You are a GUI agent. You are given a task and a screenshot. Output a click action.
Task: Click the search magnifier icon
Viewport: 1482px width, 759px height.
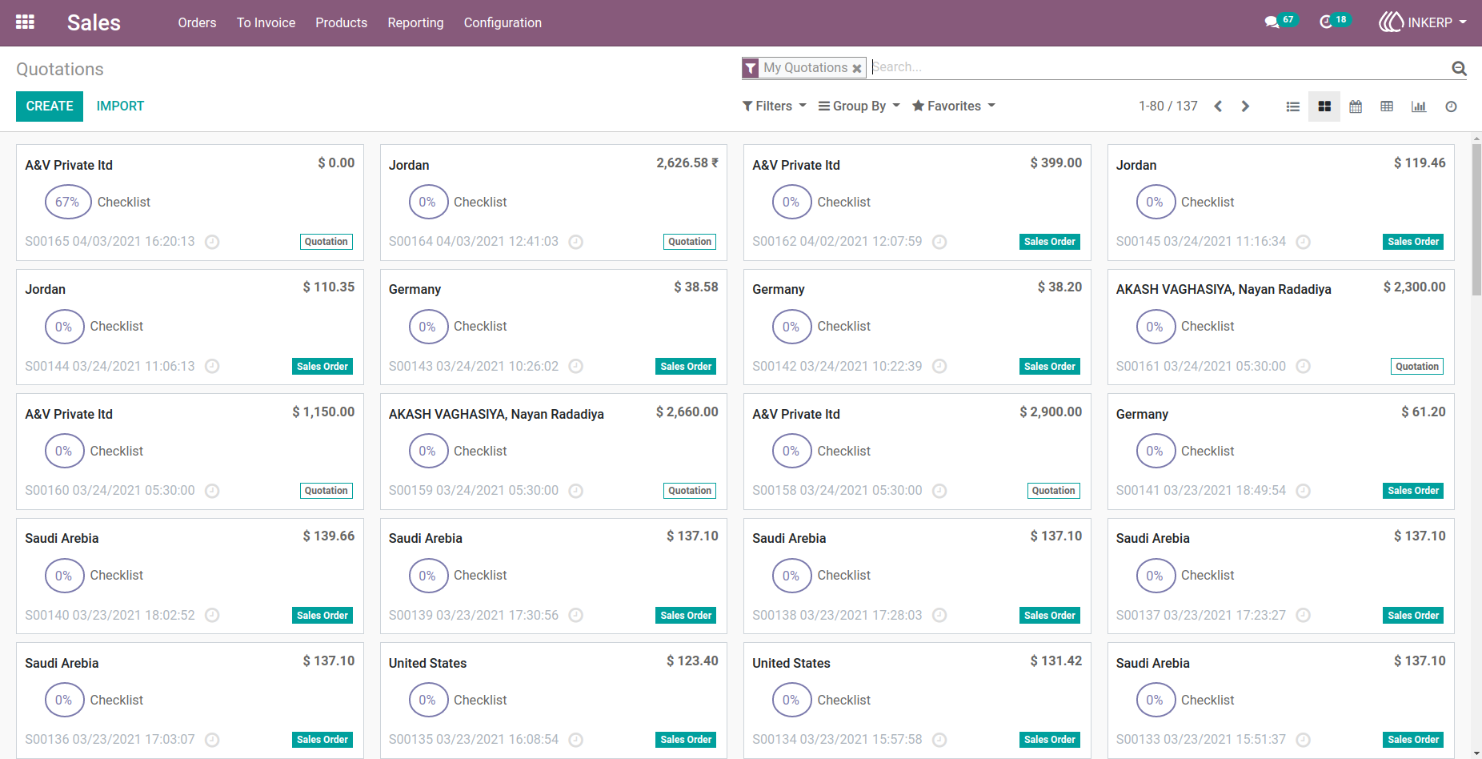click(x=1459, y=68)
